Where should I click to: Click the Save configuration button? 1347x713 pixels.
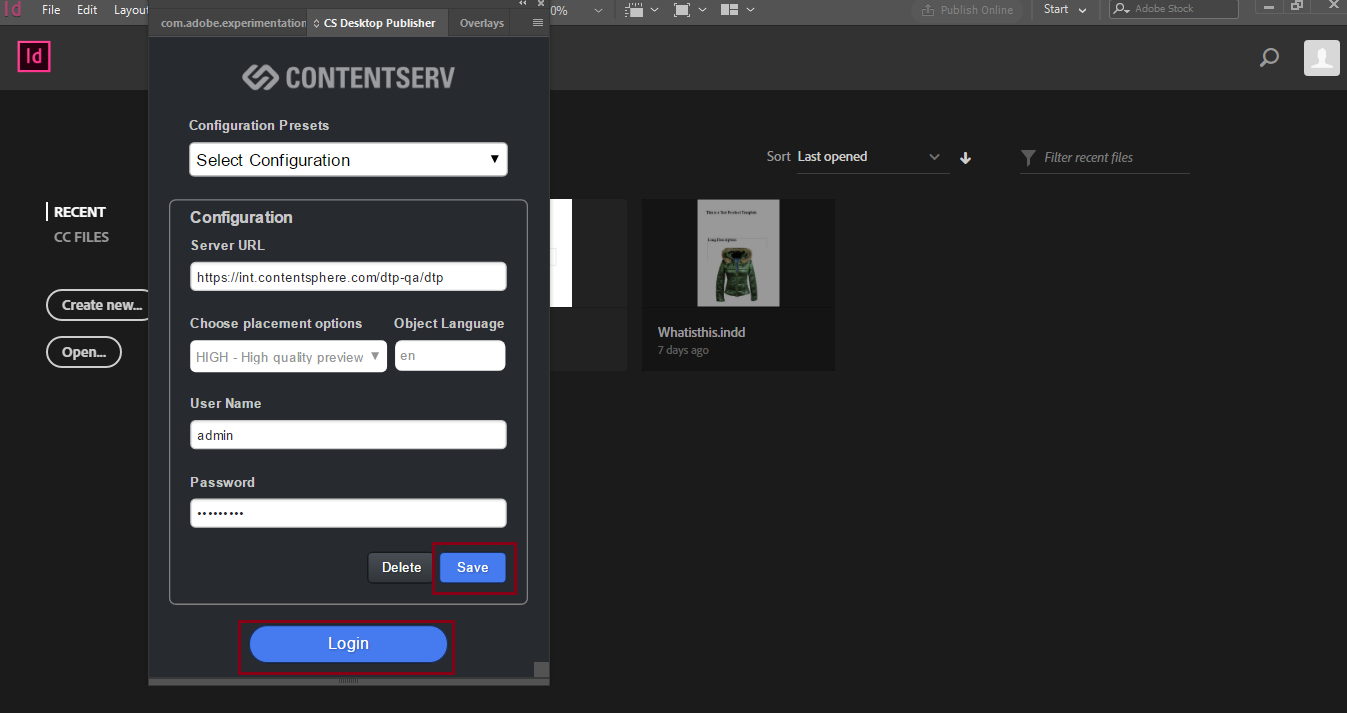pyautogui.click(x=473, y=568)
